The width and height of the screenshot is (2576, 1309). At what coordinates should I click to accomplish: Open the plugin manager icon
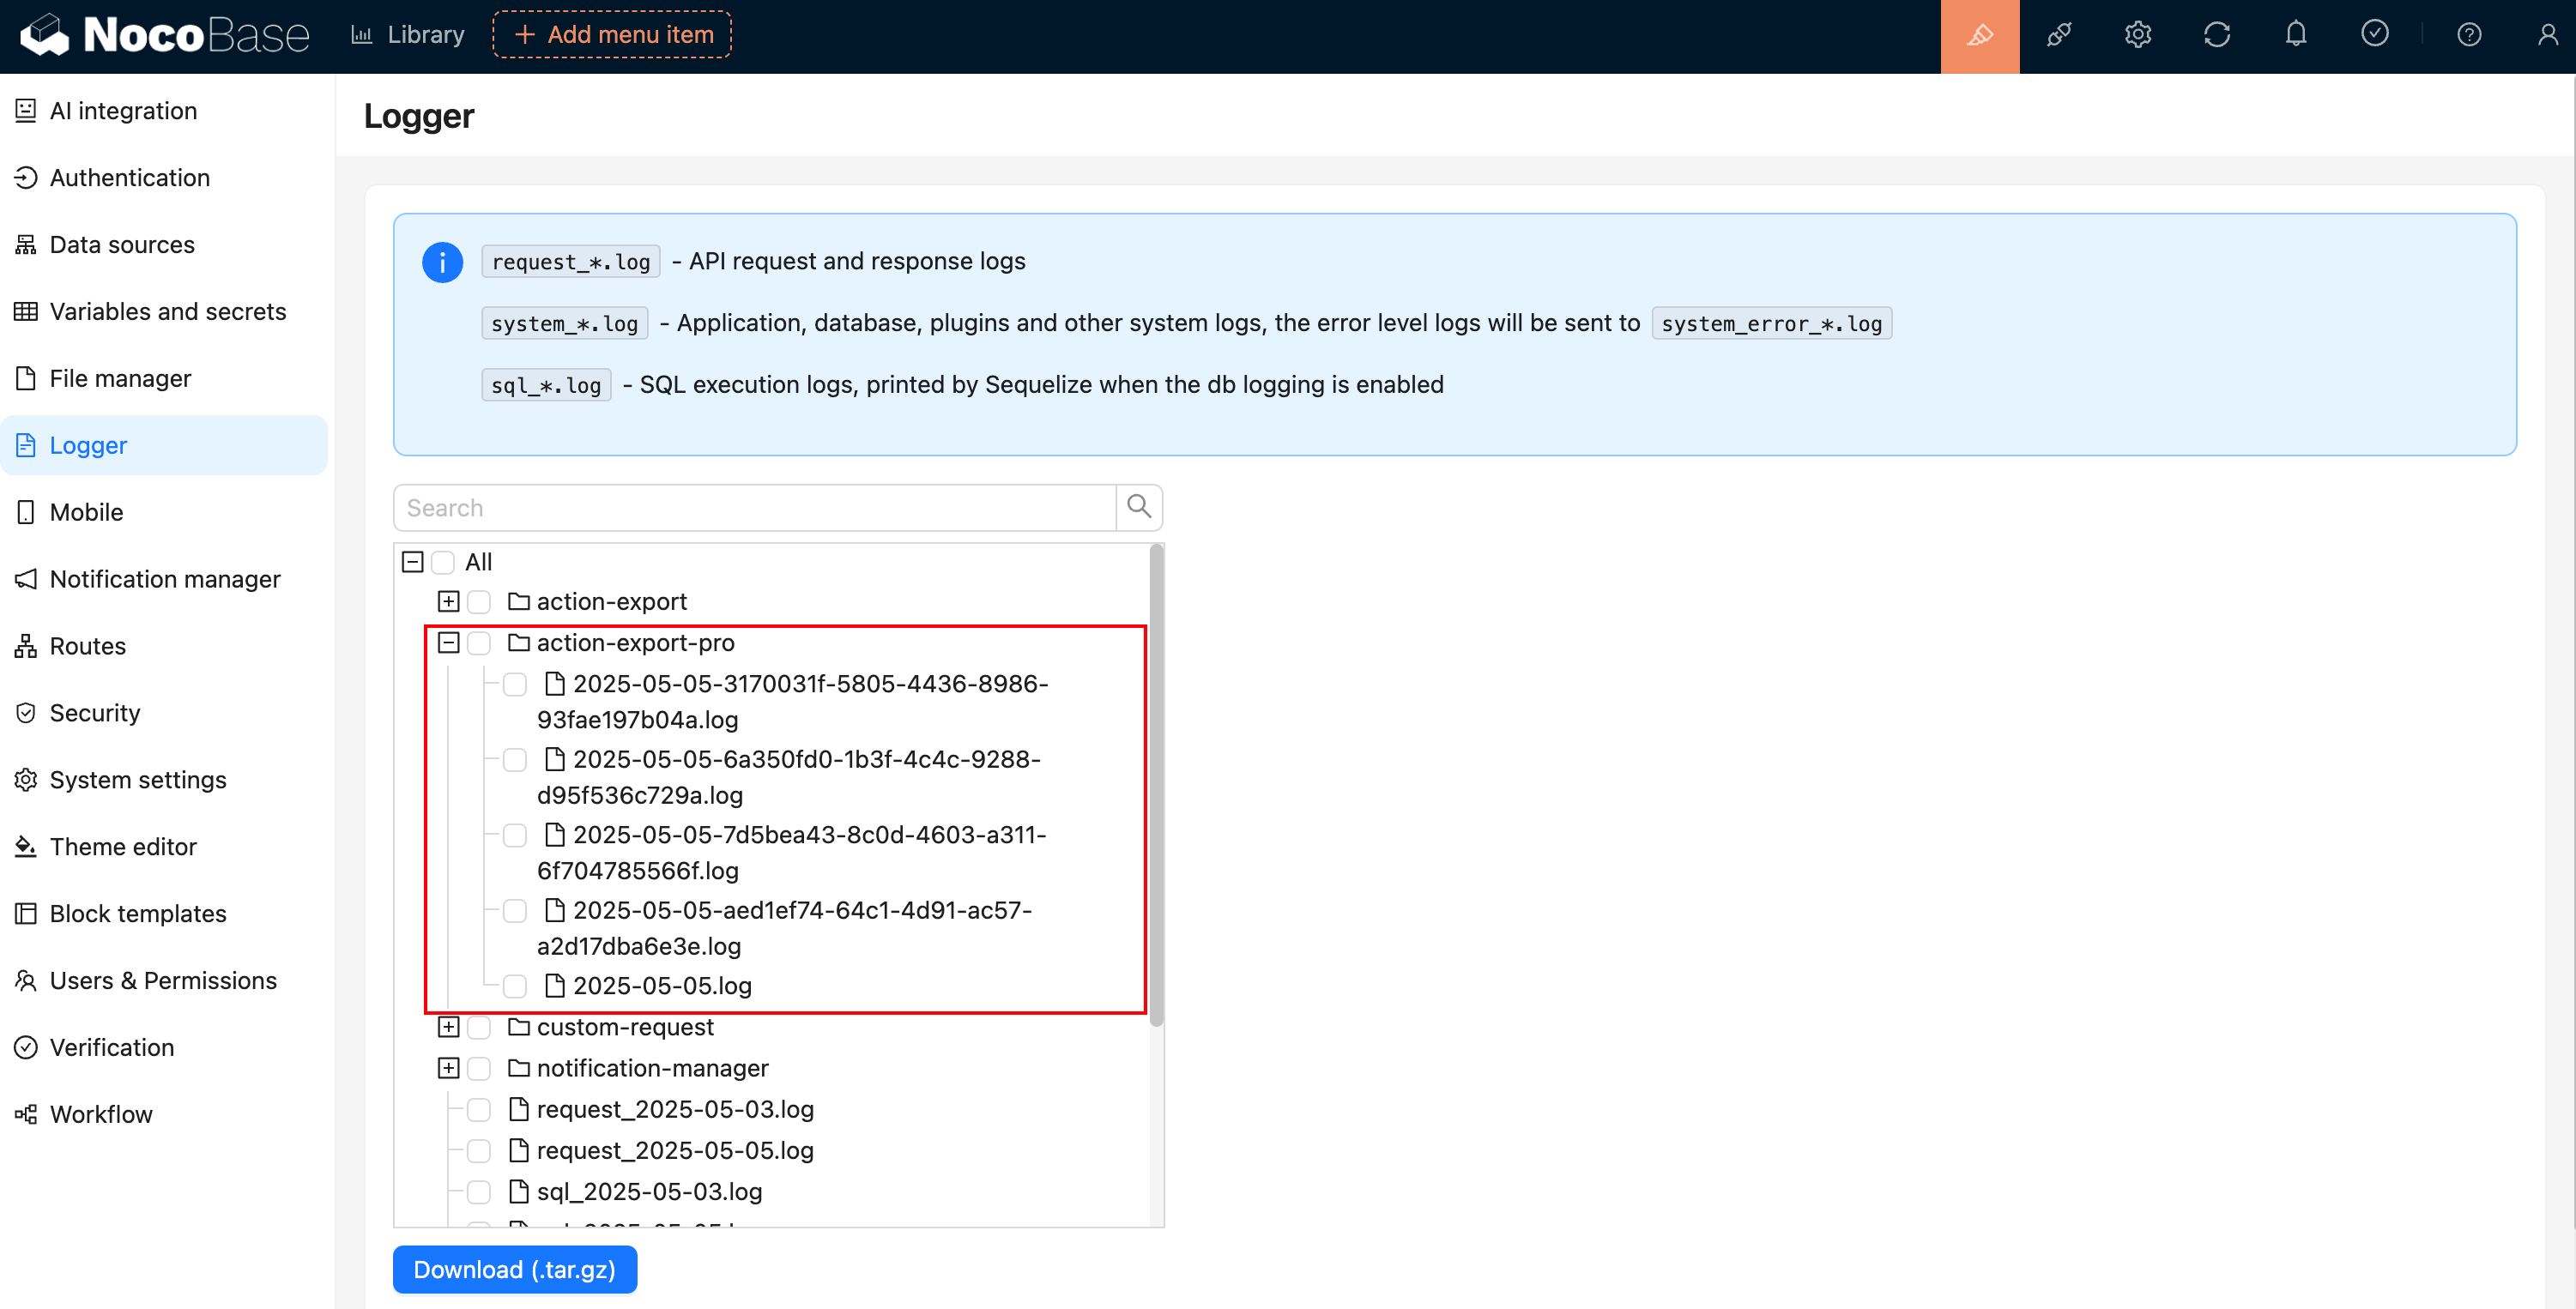tap(2058, 36)
